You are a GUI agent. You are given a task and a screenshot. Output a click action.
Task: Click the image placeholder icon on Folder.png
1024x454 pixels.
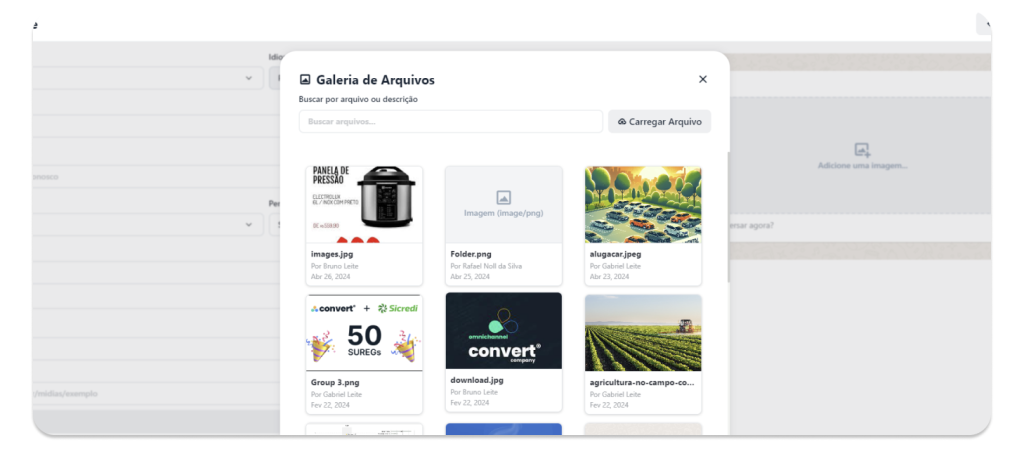tap(503, 197)
